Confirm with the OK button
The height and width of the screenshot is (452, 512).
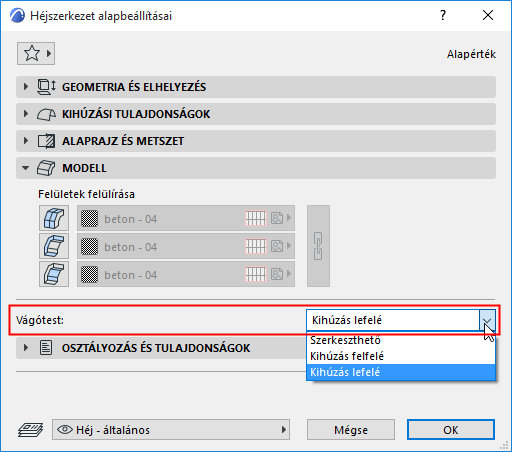tap(451, 430)
